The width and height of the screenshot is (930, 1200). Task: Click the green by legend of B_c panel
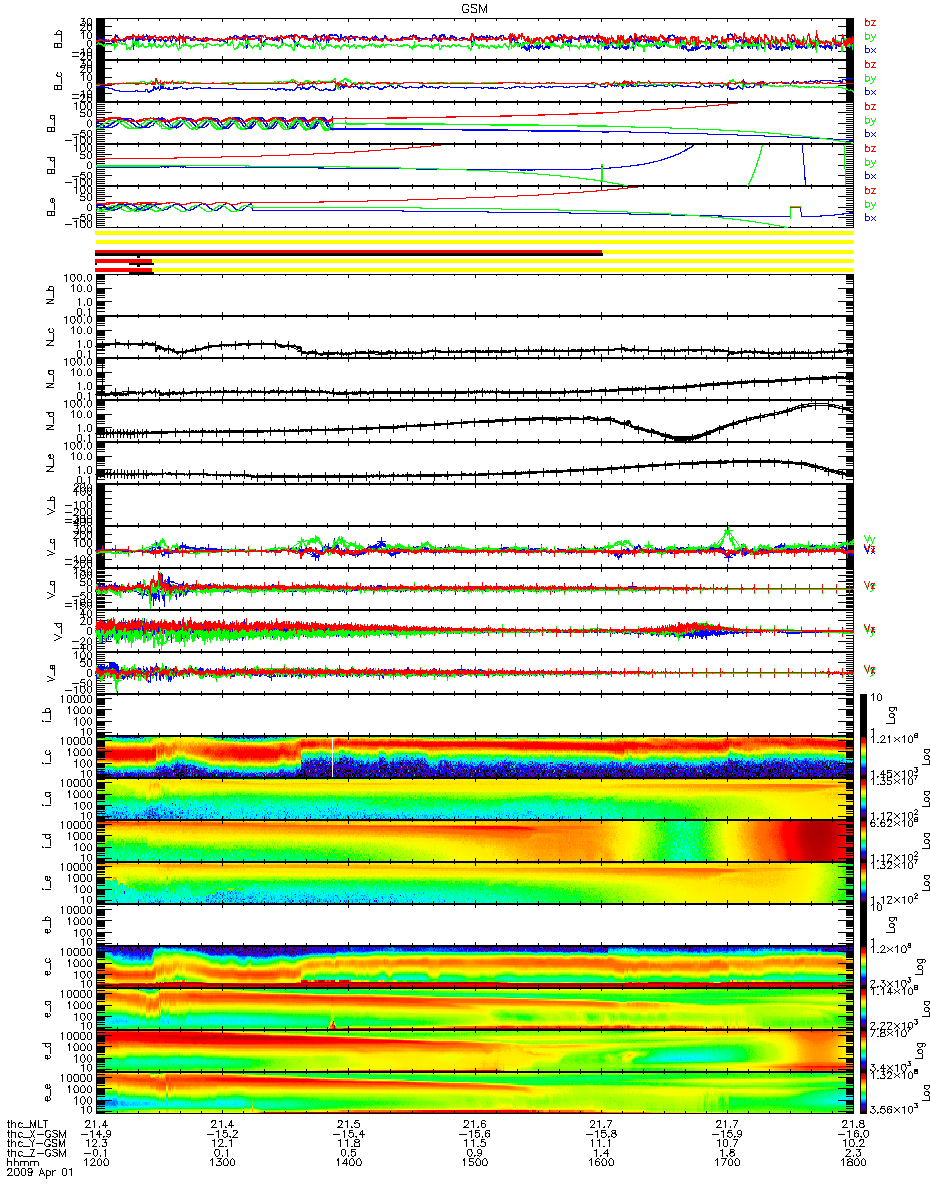coord(870,78)
